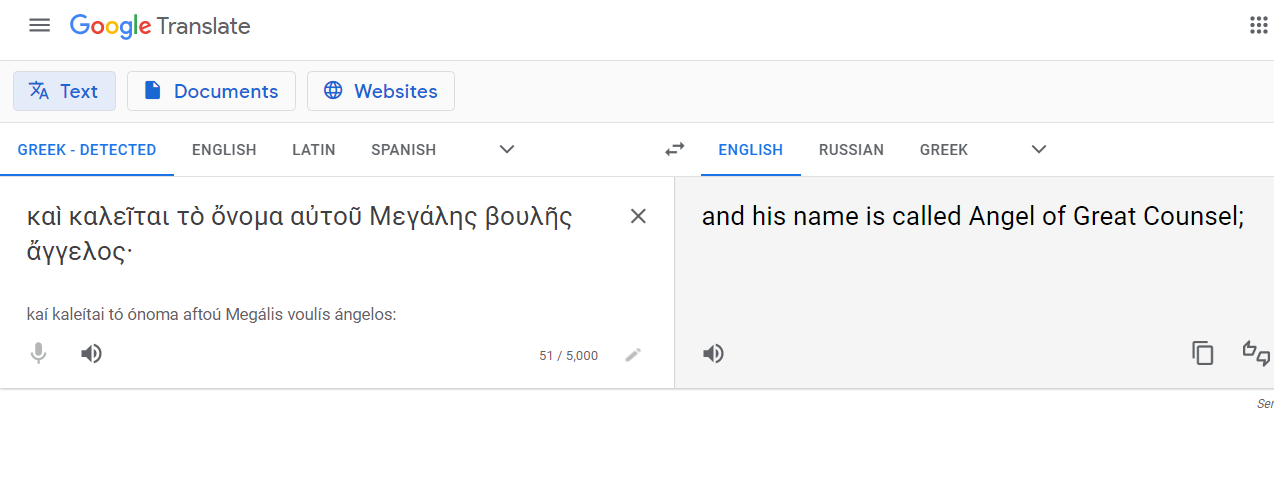Open the Google apps grid
The height and width of the screenshot is (486, 1274).
tap(1258, 26)
